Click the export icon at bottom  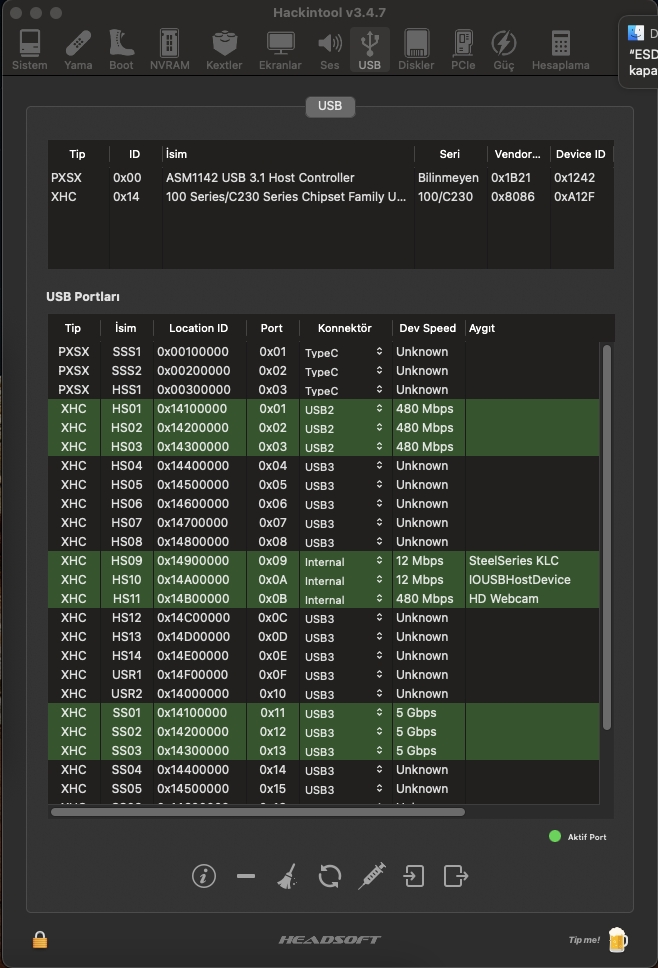point(456,876)
